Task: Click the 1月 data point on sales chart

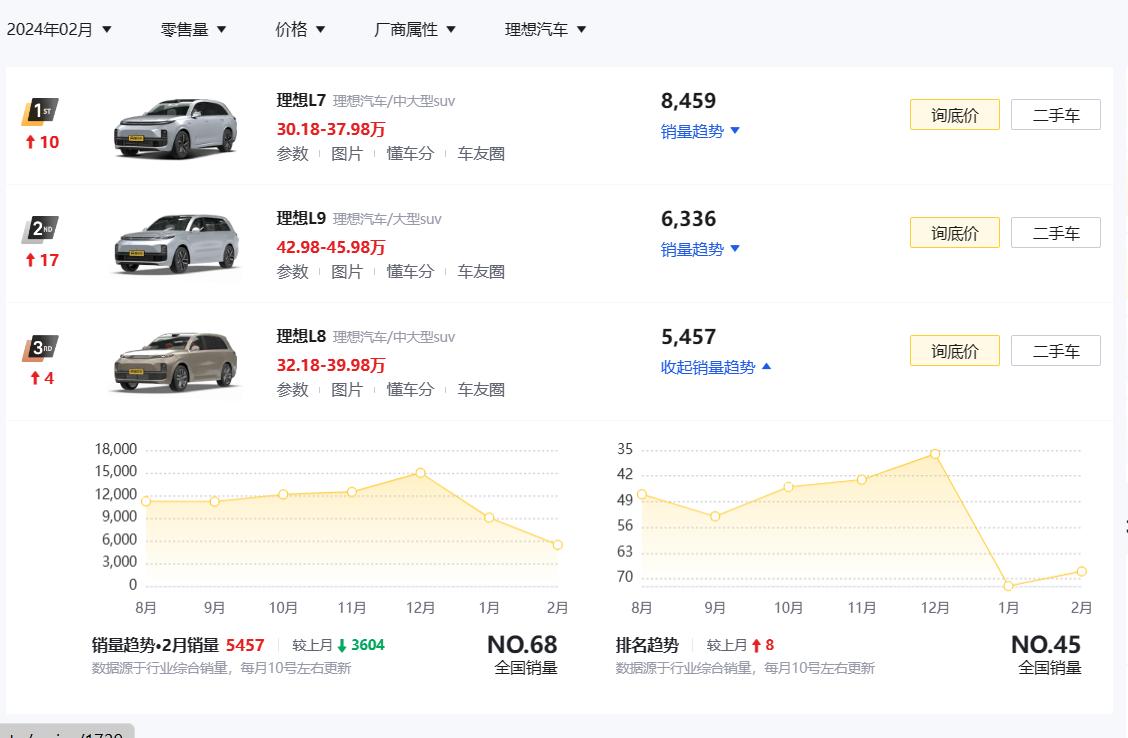Action: (x=489, y=517)
